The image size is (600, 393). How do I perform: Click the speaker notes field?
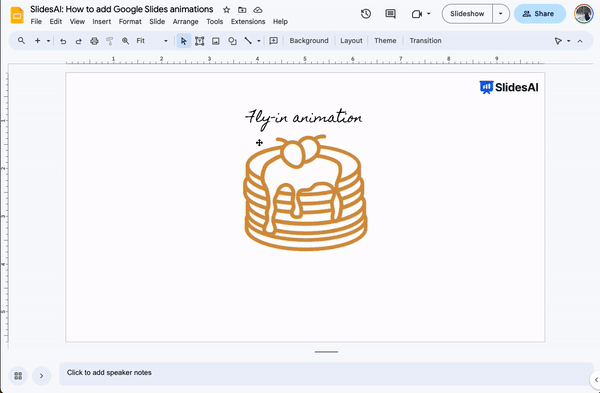[326, 373]
